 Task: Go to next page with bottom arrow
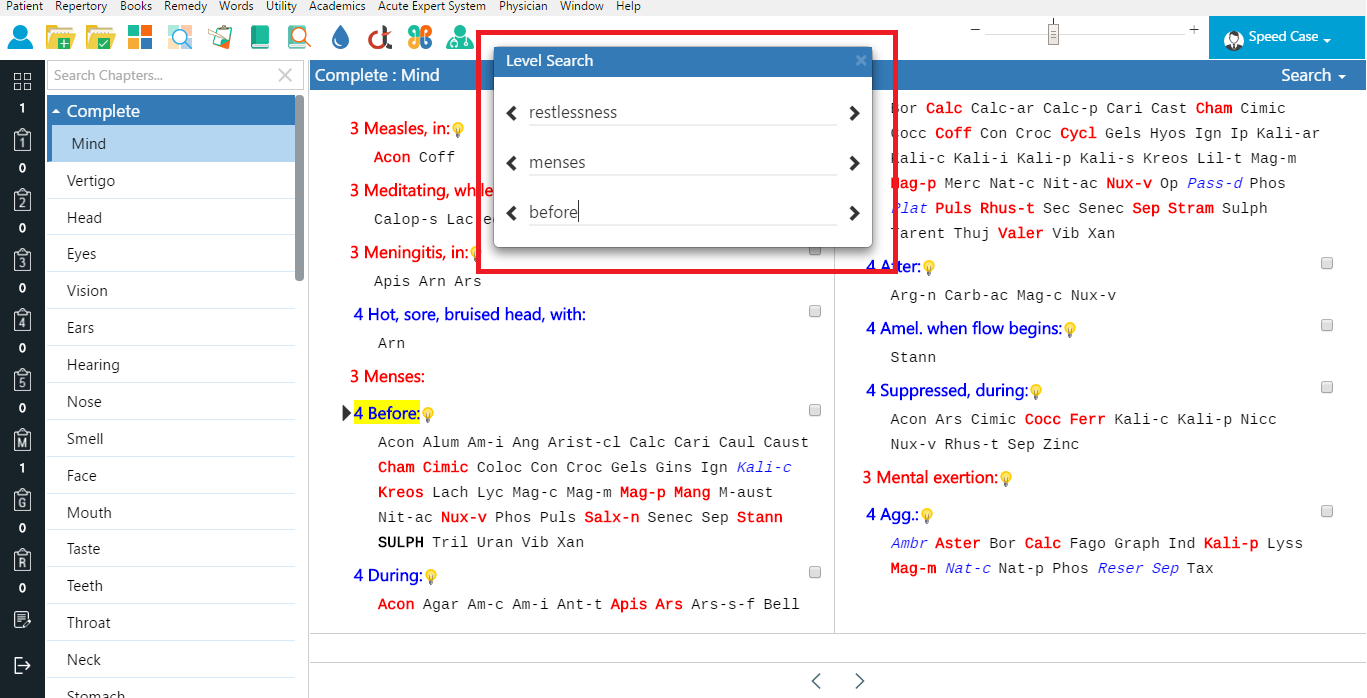click(x=860, y=681)
